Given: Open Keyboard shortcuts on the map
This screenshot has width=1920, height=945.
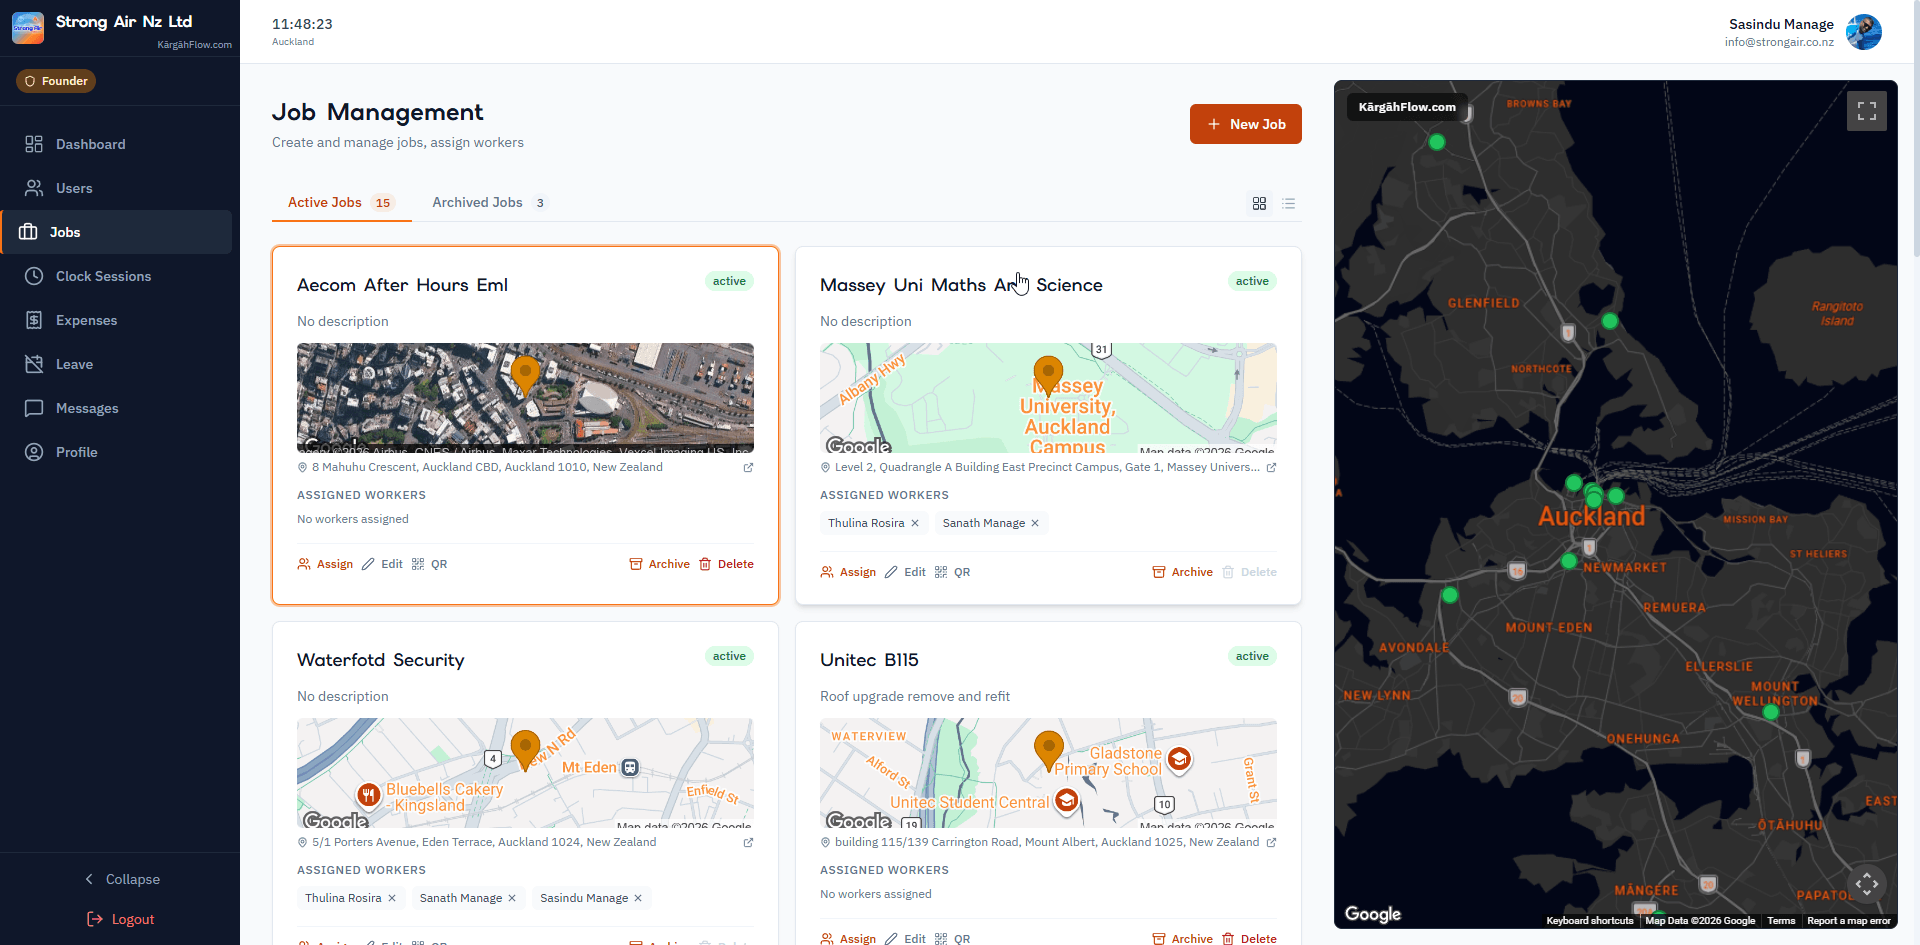Looking at the screenshot, I should pos(1589,921).
